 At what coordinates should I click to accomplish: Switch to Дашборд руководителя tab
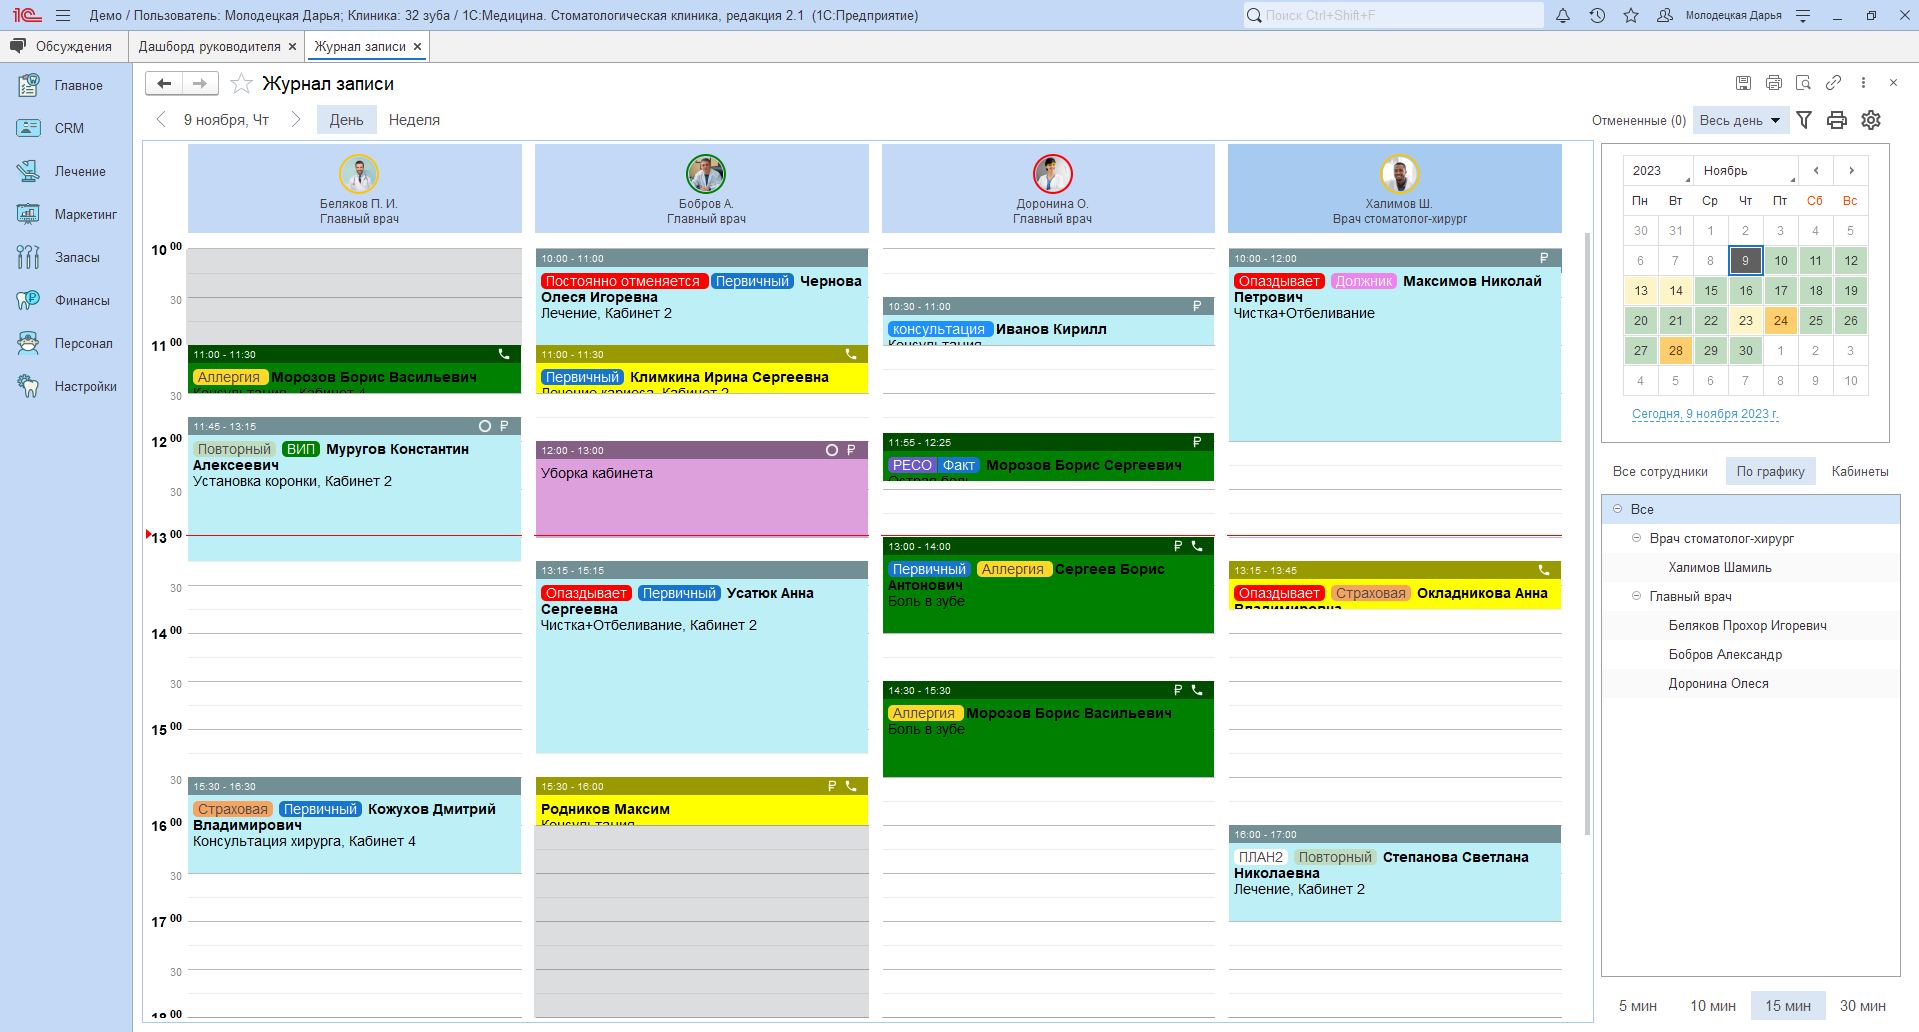tap(209, 47)
